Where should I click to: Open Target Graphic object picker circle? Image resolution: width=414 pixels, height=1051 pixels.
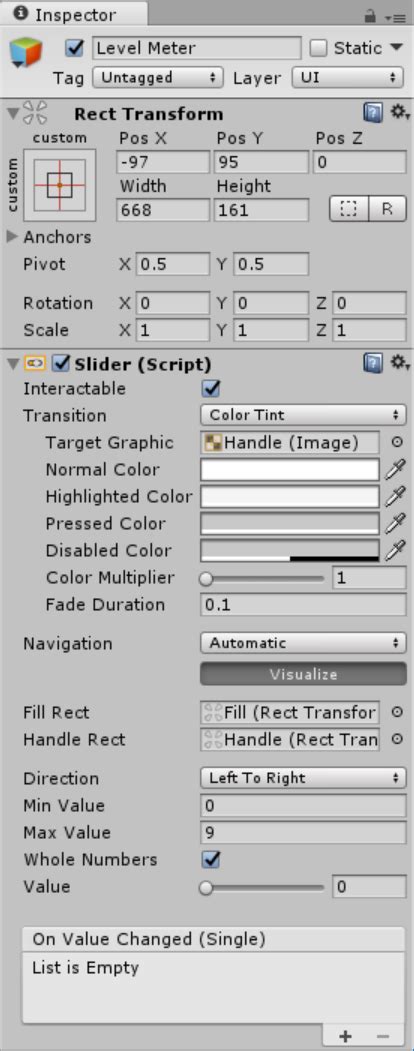(397, 442)
